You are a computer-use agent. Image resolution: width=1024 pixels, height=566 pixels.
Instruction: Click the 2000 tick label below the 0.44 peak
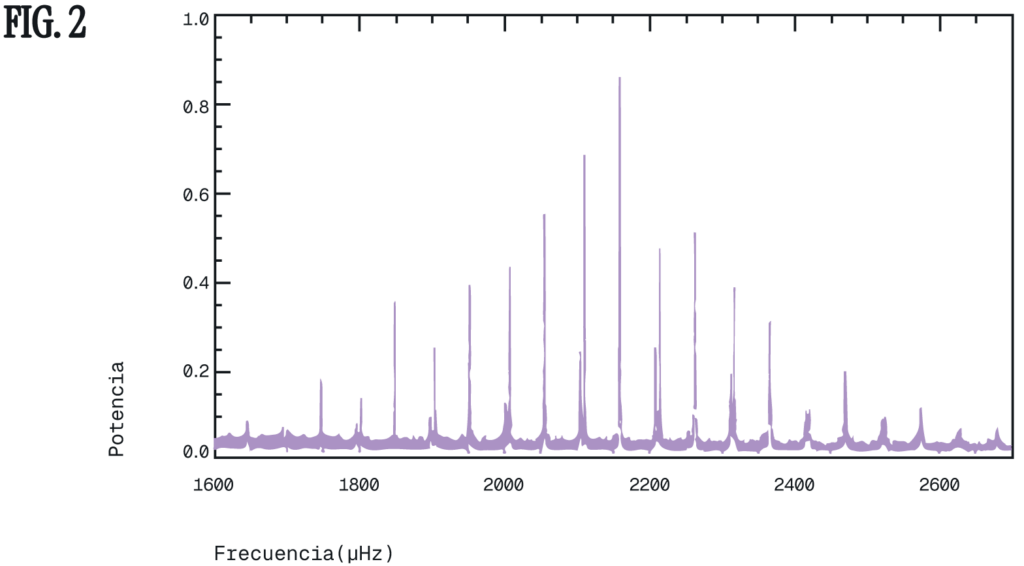[504, 486]
